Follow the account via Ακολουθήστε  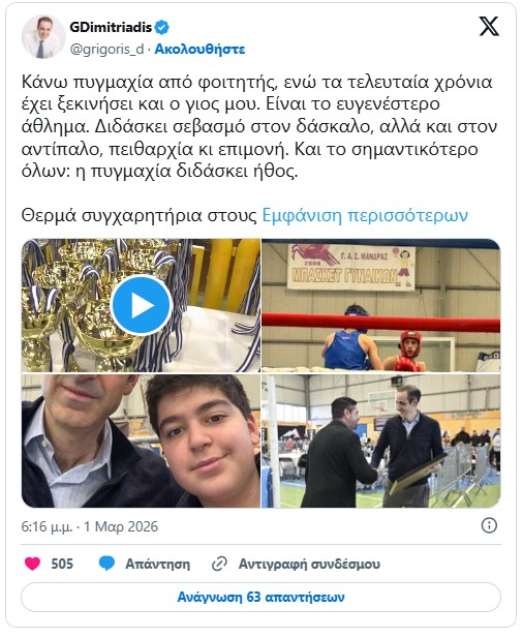coord(200,49)
